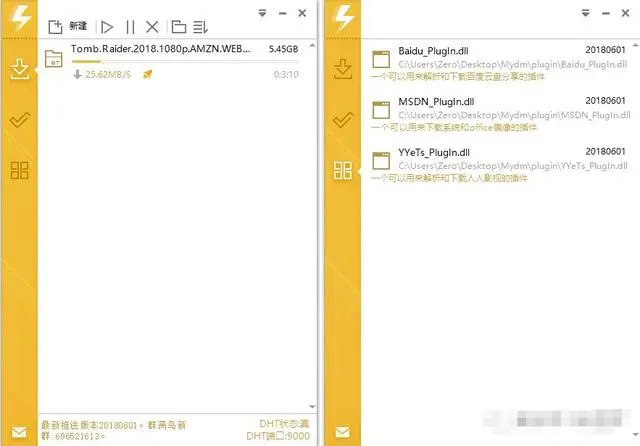Click the DHT status text
This screenshot has width=640, height=446.
[284, 424]
